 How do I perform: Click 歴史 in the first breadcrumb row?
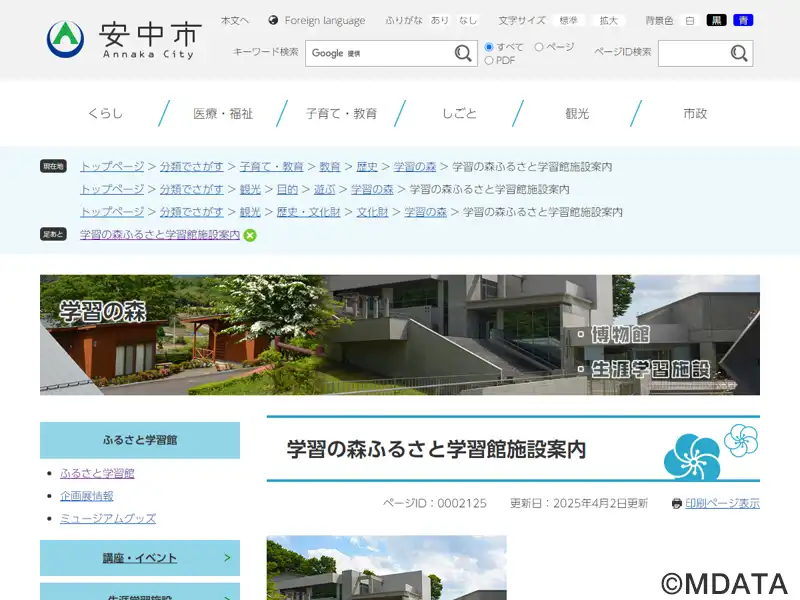[x=367, y=167]
